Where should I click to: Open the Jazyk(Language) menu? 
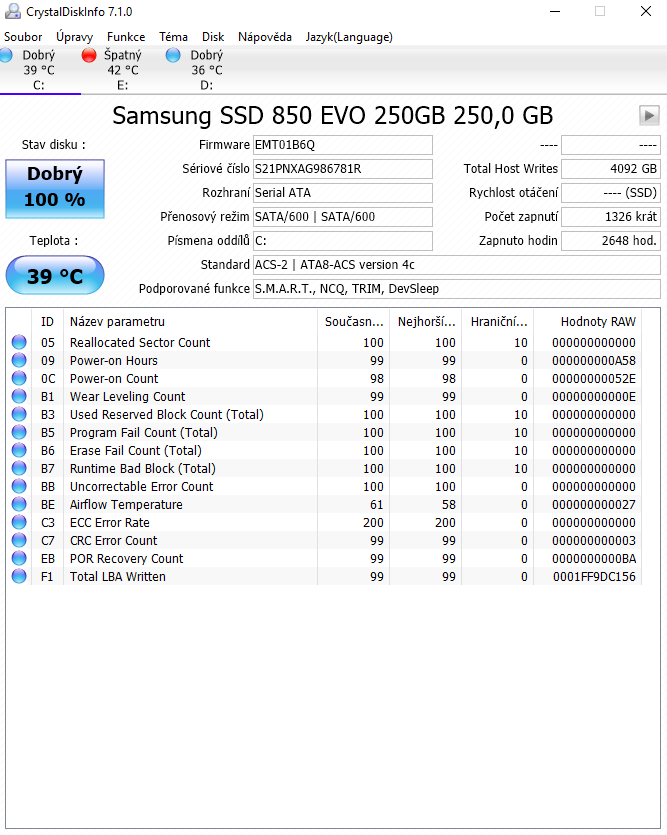(x=349, y=37)
